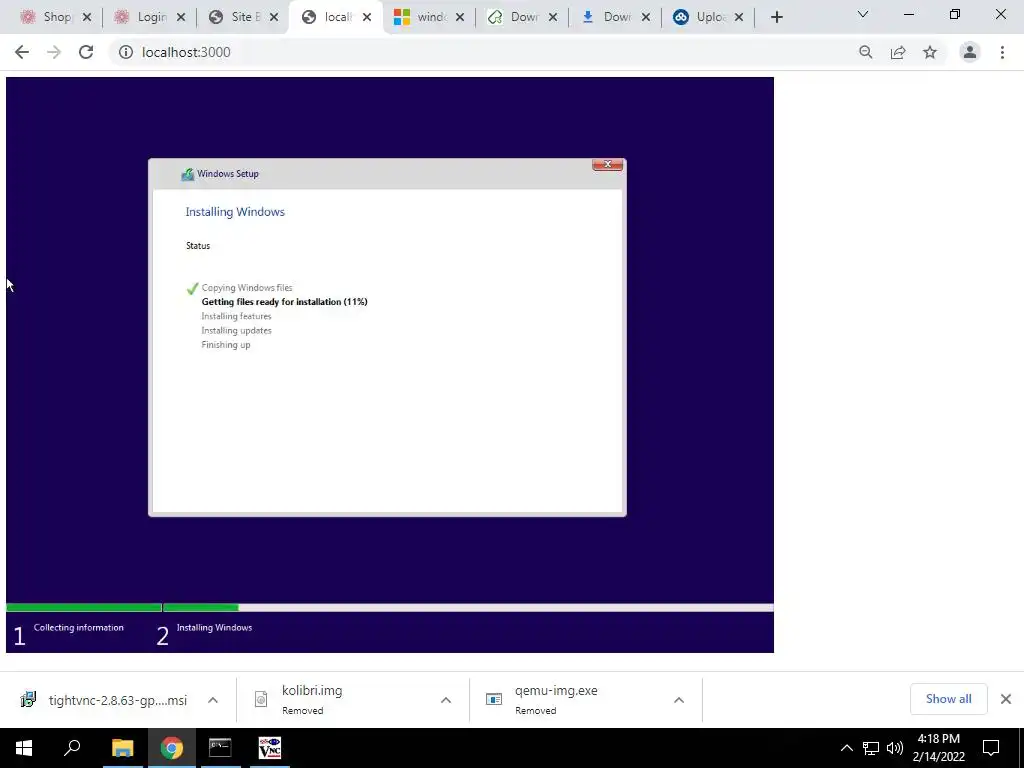Click the forward navigation arrow

(x=54, y=52)
